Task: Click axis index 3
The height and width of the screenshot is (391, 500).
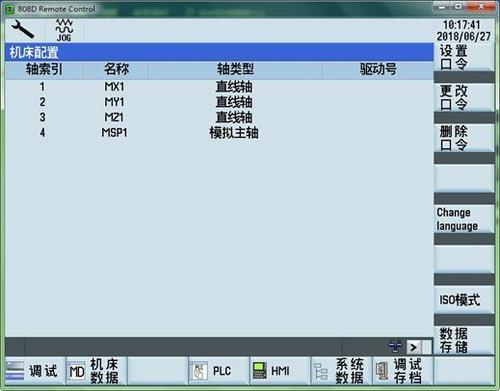Action: click(x=42, y=117)
